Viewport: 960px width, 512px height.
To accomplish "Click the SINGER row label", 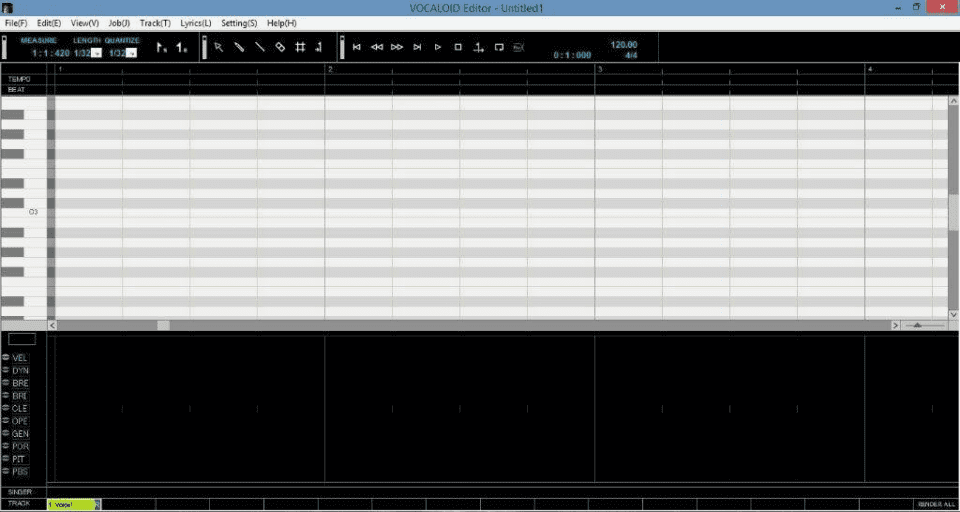I will 20,492.
